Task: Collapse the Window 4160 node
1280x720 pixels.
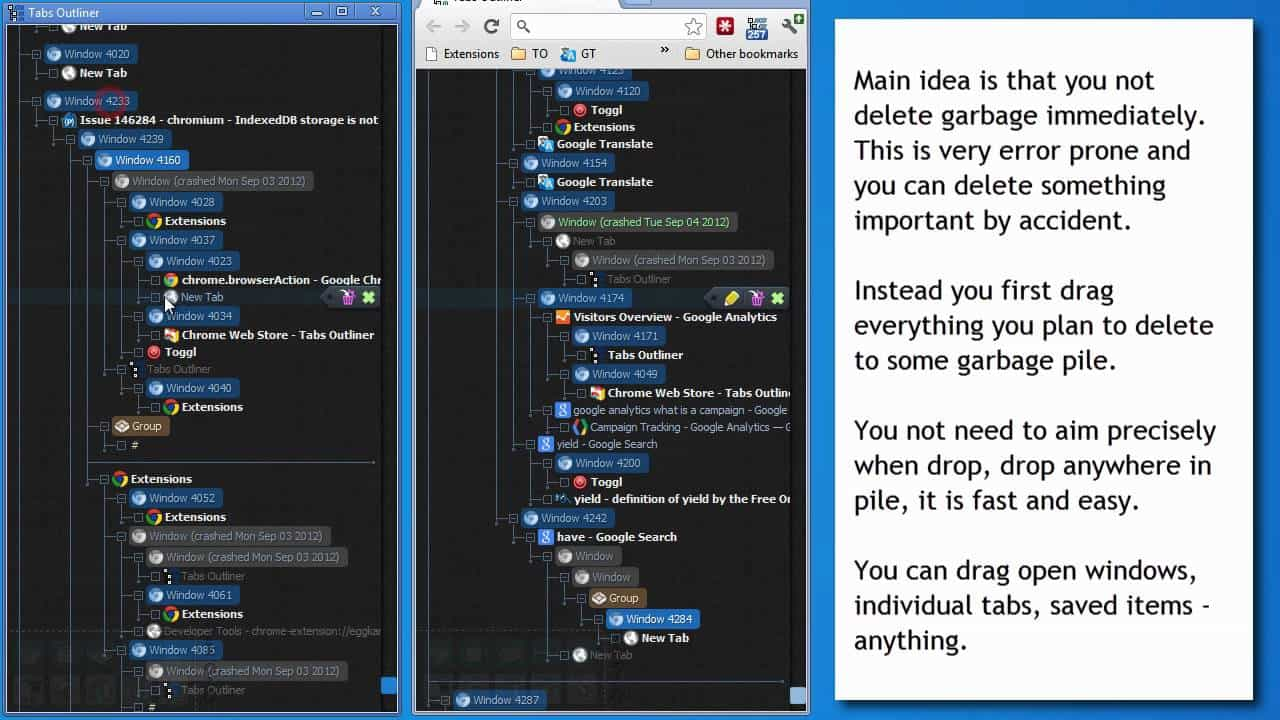Action: [x=87, y=160]
